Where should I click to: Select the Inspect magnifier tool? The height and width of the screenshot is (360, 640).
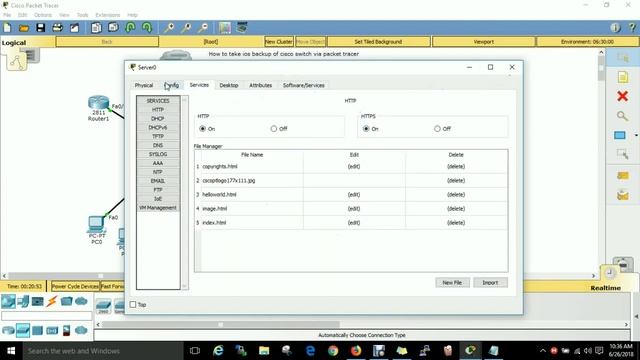click(622, 116)
